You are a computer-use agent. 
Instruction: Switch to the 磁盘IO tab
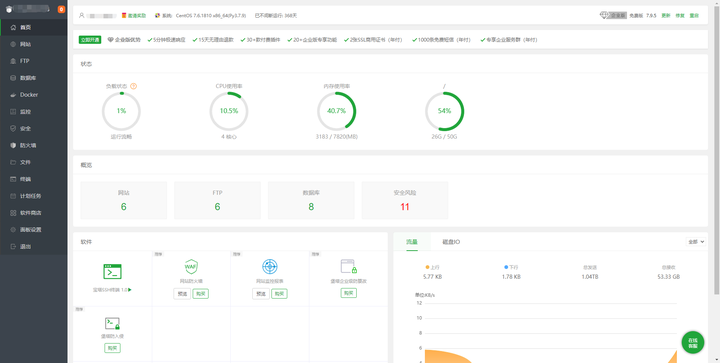pos(451,241)
